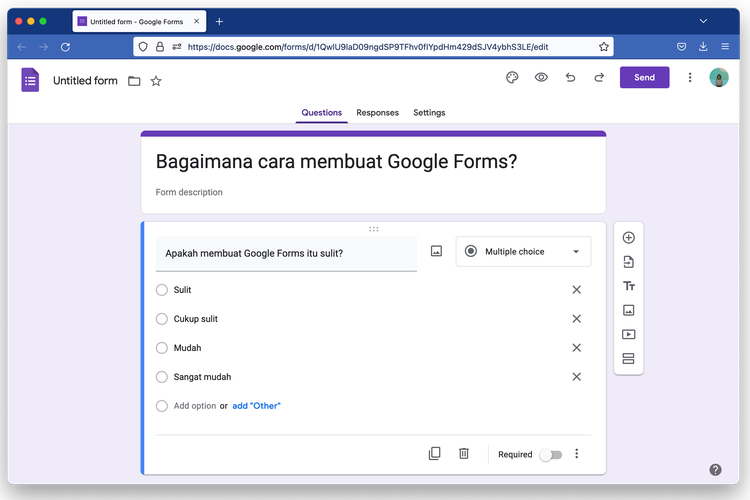Click the add video icon in sidebar

628,335
